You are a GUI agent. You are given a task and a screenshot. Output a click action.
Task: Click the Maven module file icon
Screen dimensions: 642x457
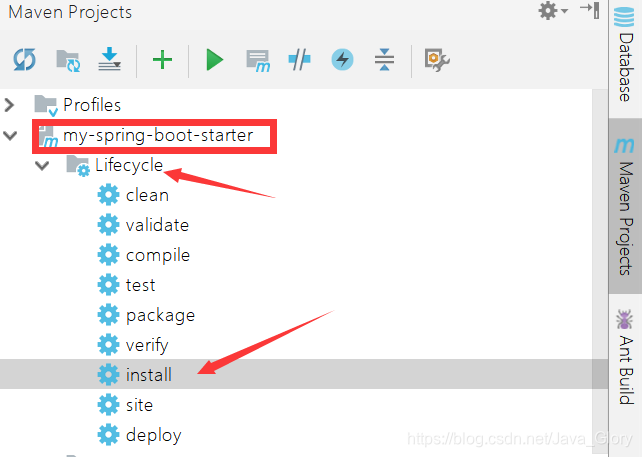pyautogui.click(x=48, y=136)
